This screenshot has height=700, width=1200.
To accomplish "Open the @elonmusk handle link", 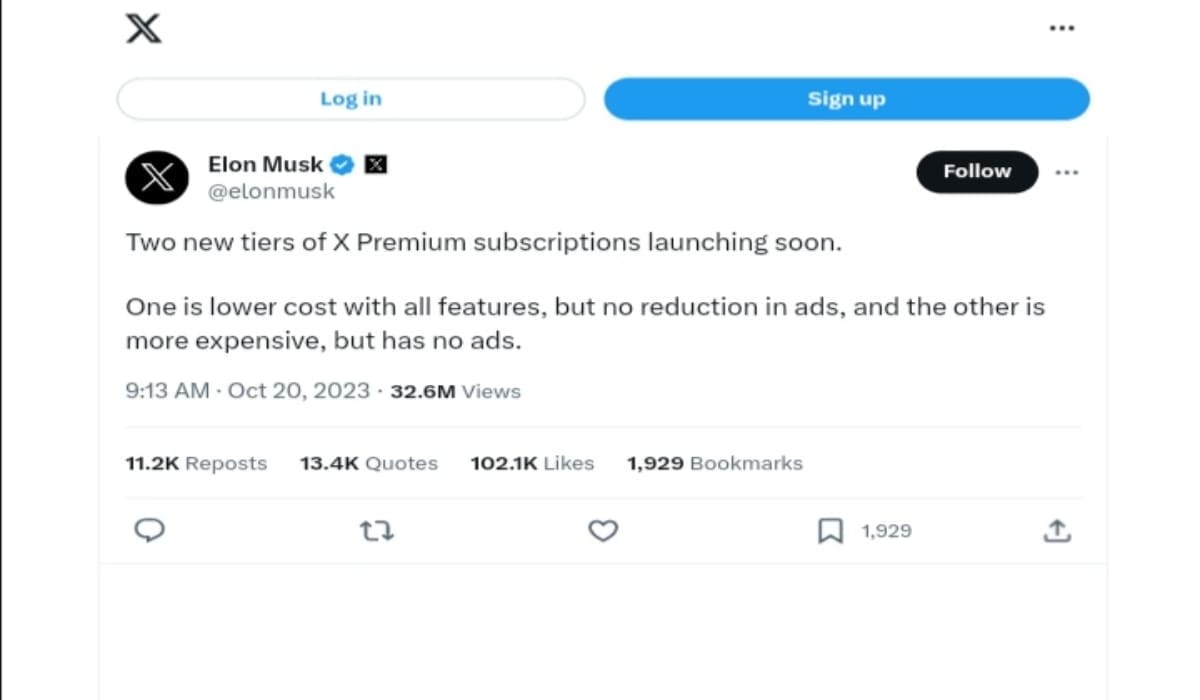I will [x=271, y=191].
